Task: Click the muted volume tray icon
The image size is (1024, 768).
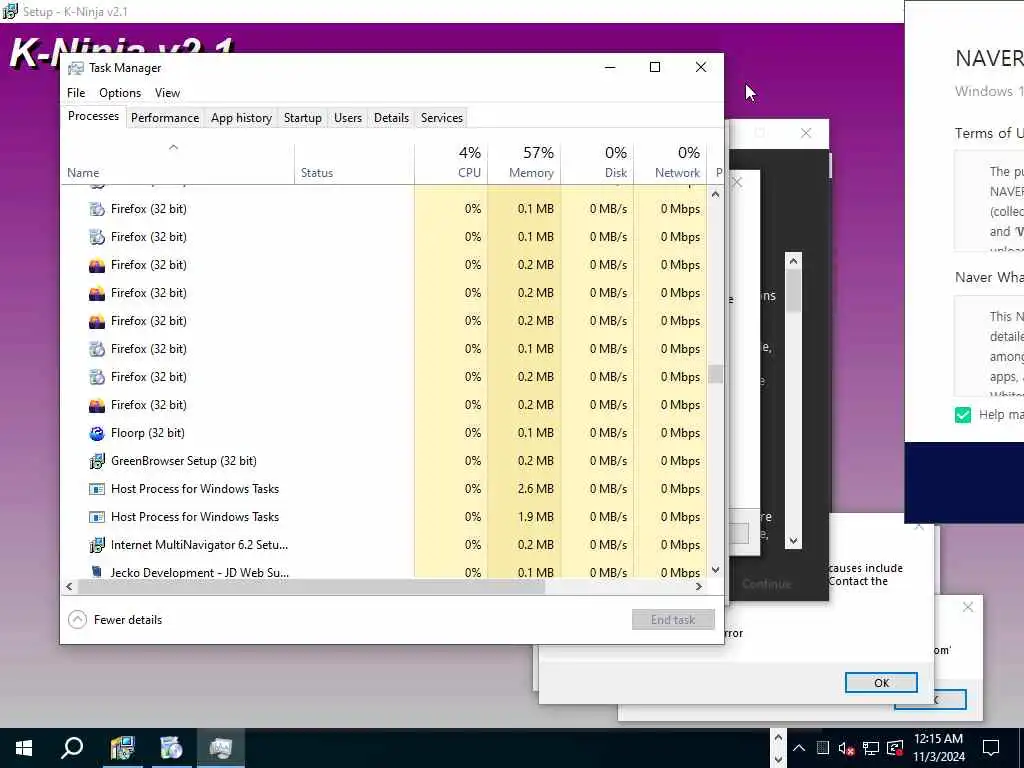Action: tap(846, 748)
